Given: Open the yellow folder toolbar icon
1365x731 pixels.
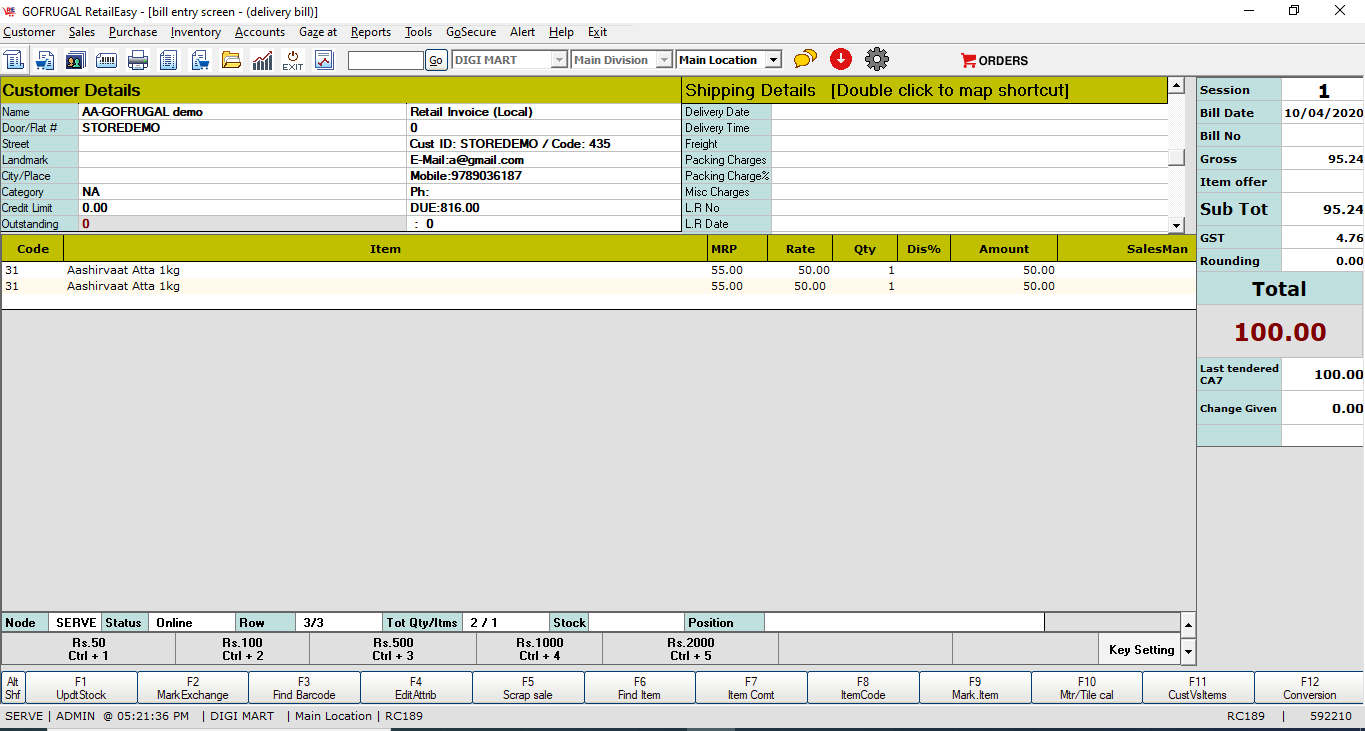Looking at the screenshot, I should coord(231,60).
